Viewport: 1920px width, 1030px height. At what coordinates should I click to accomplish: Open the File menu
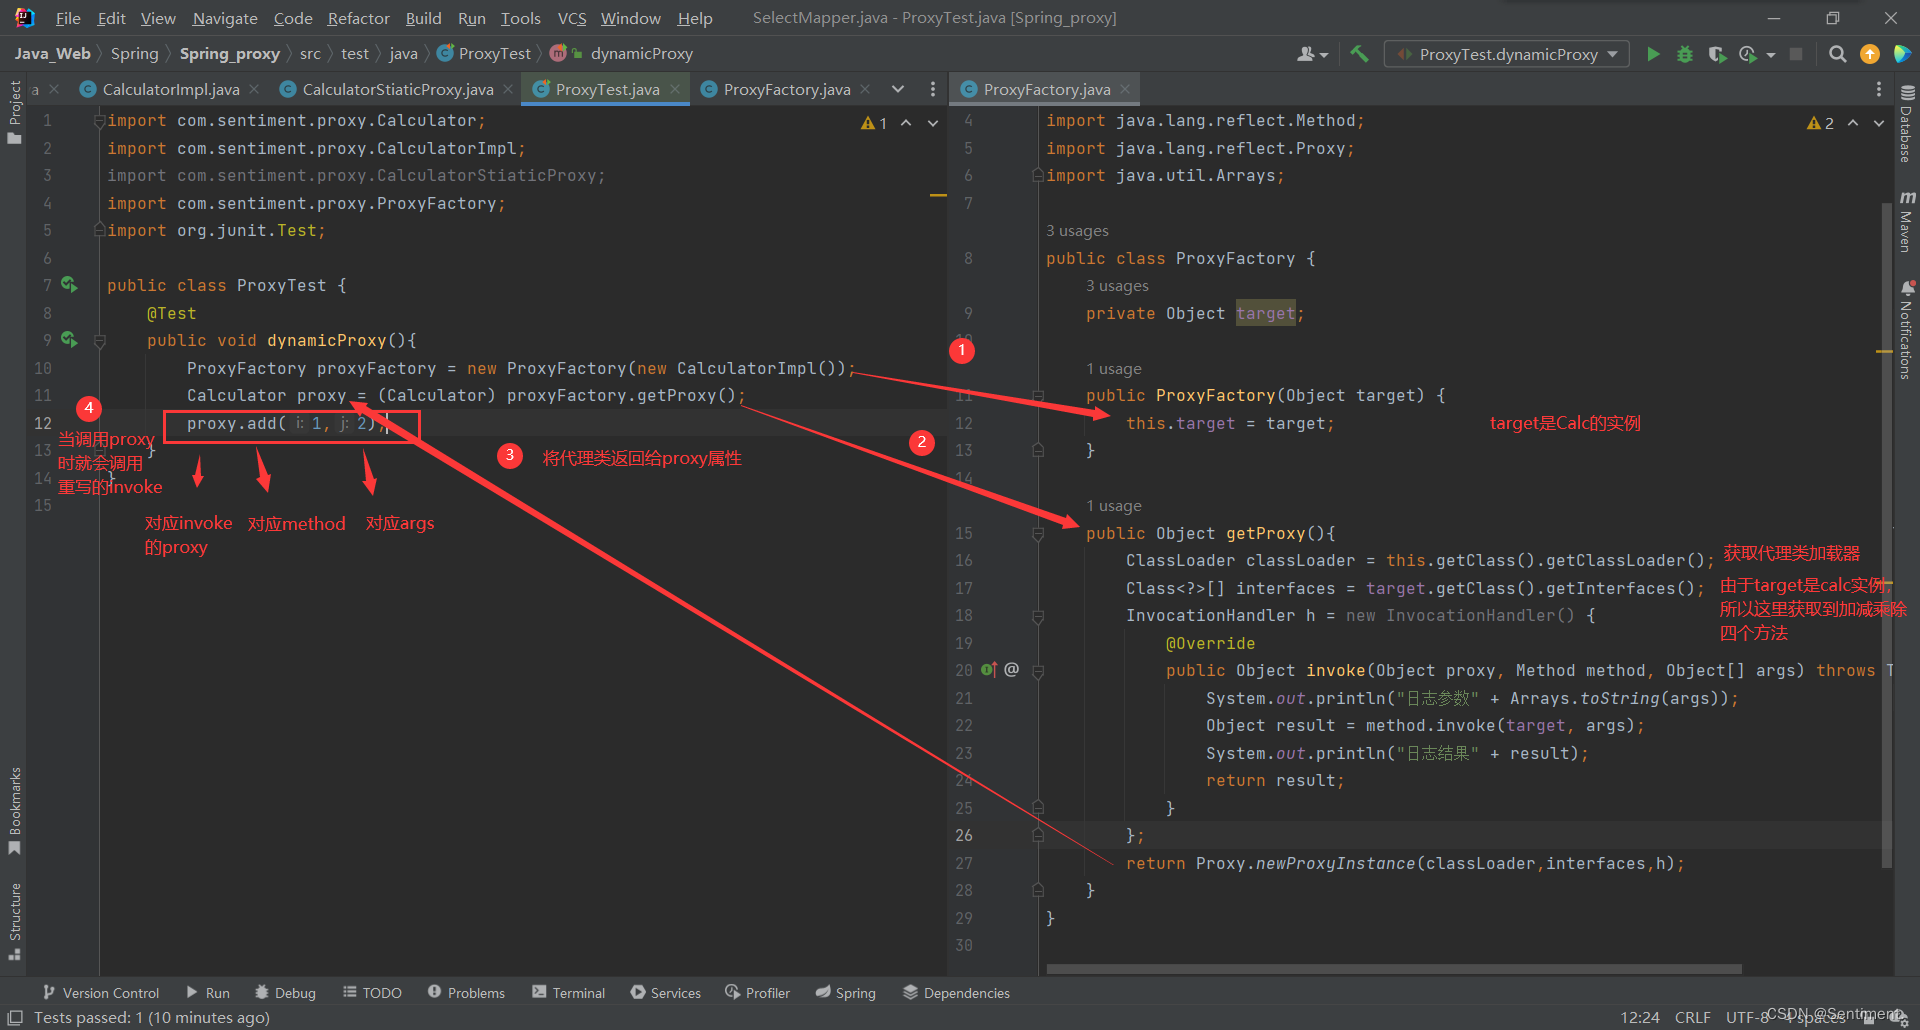68,18
